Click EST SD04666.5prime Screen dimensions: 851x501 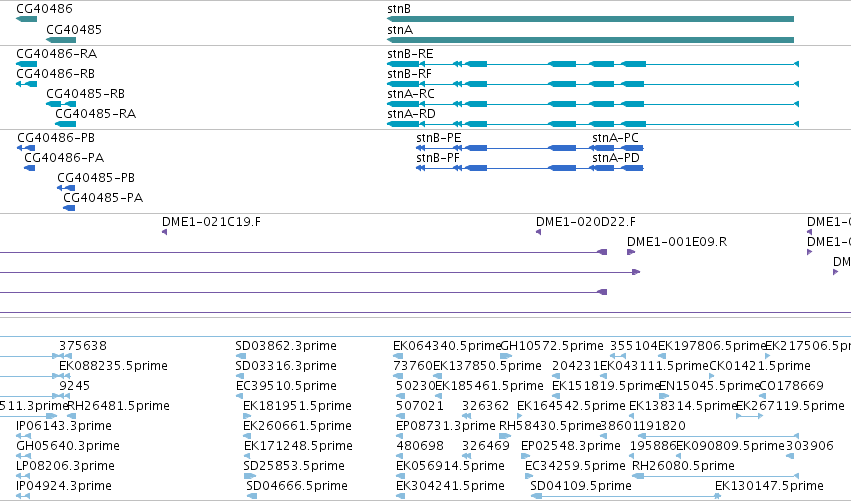[x=297, y=485]
